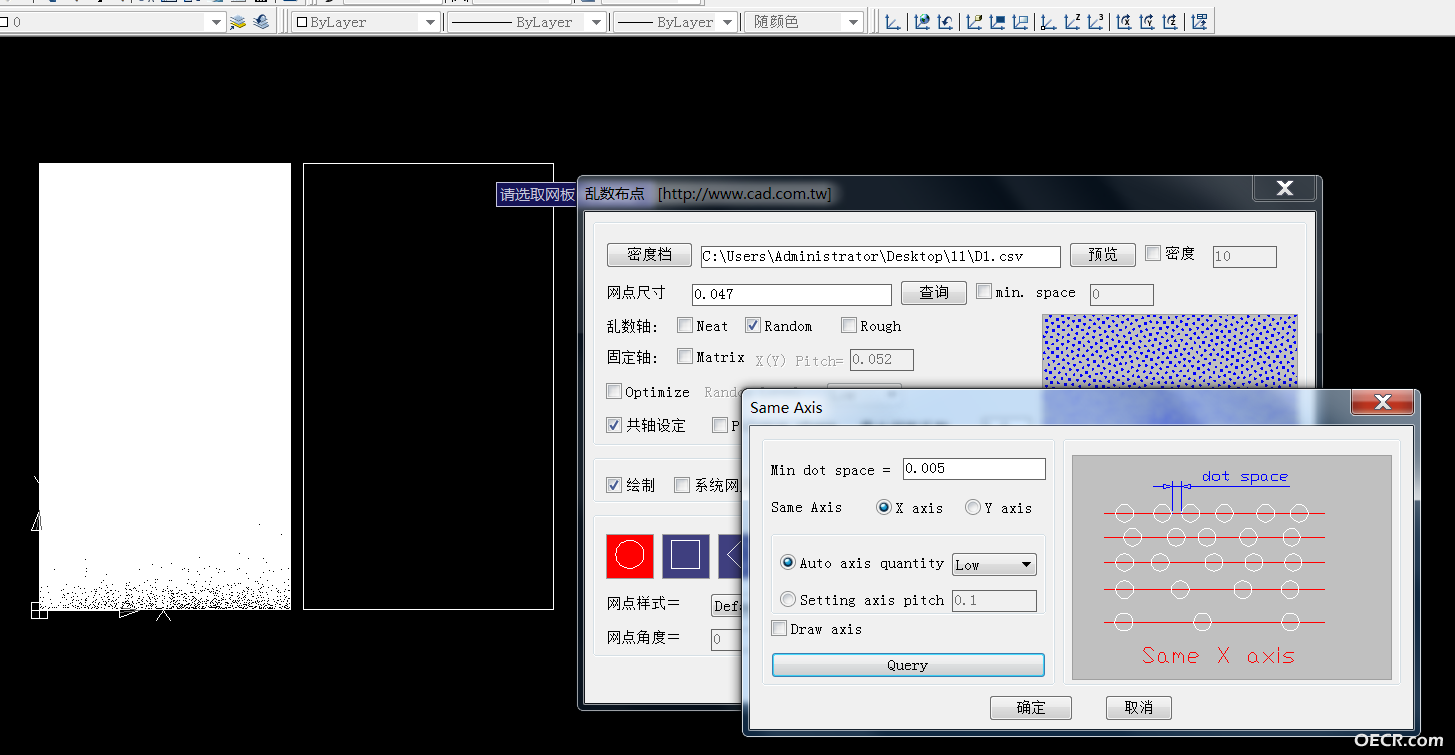Viewport: 1455px width, 755px height.
Task: Click the Same X axis diagram
Action: (x=1231, y=568)
